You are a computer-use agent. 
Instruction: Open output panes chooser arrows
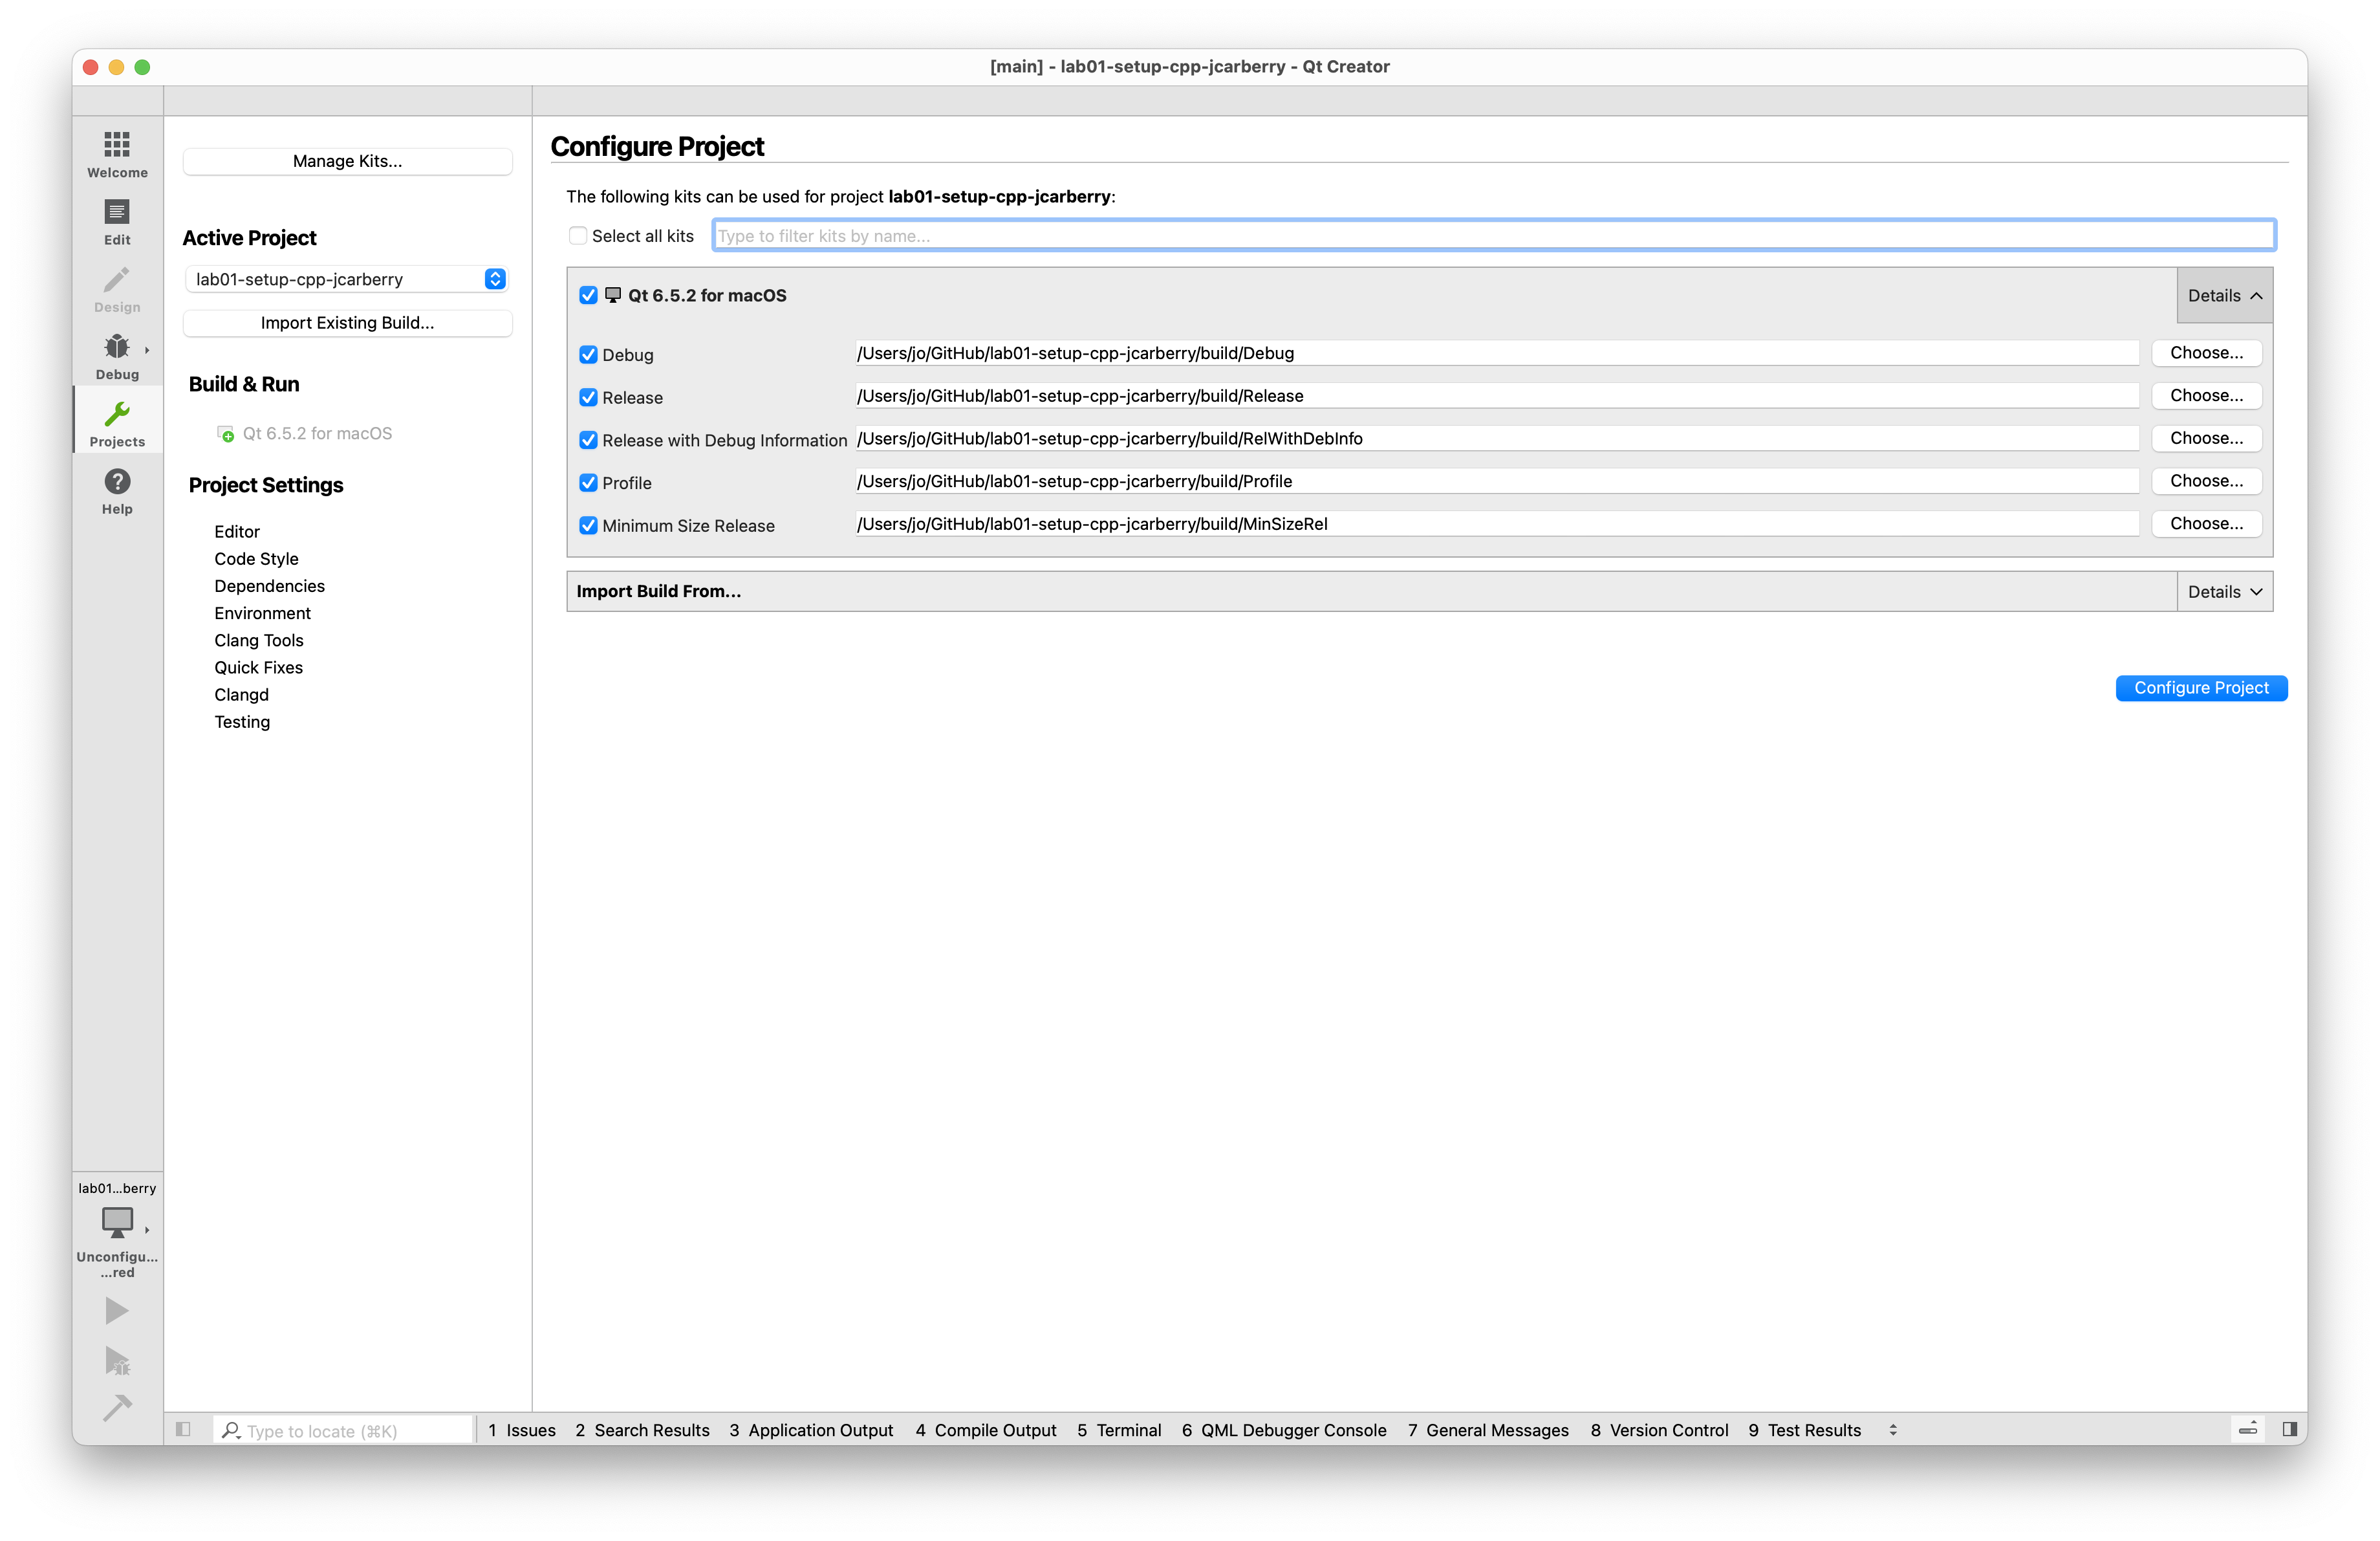[x=1893, y=1430]
